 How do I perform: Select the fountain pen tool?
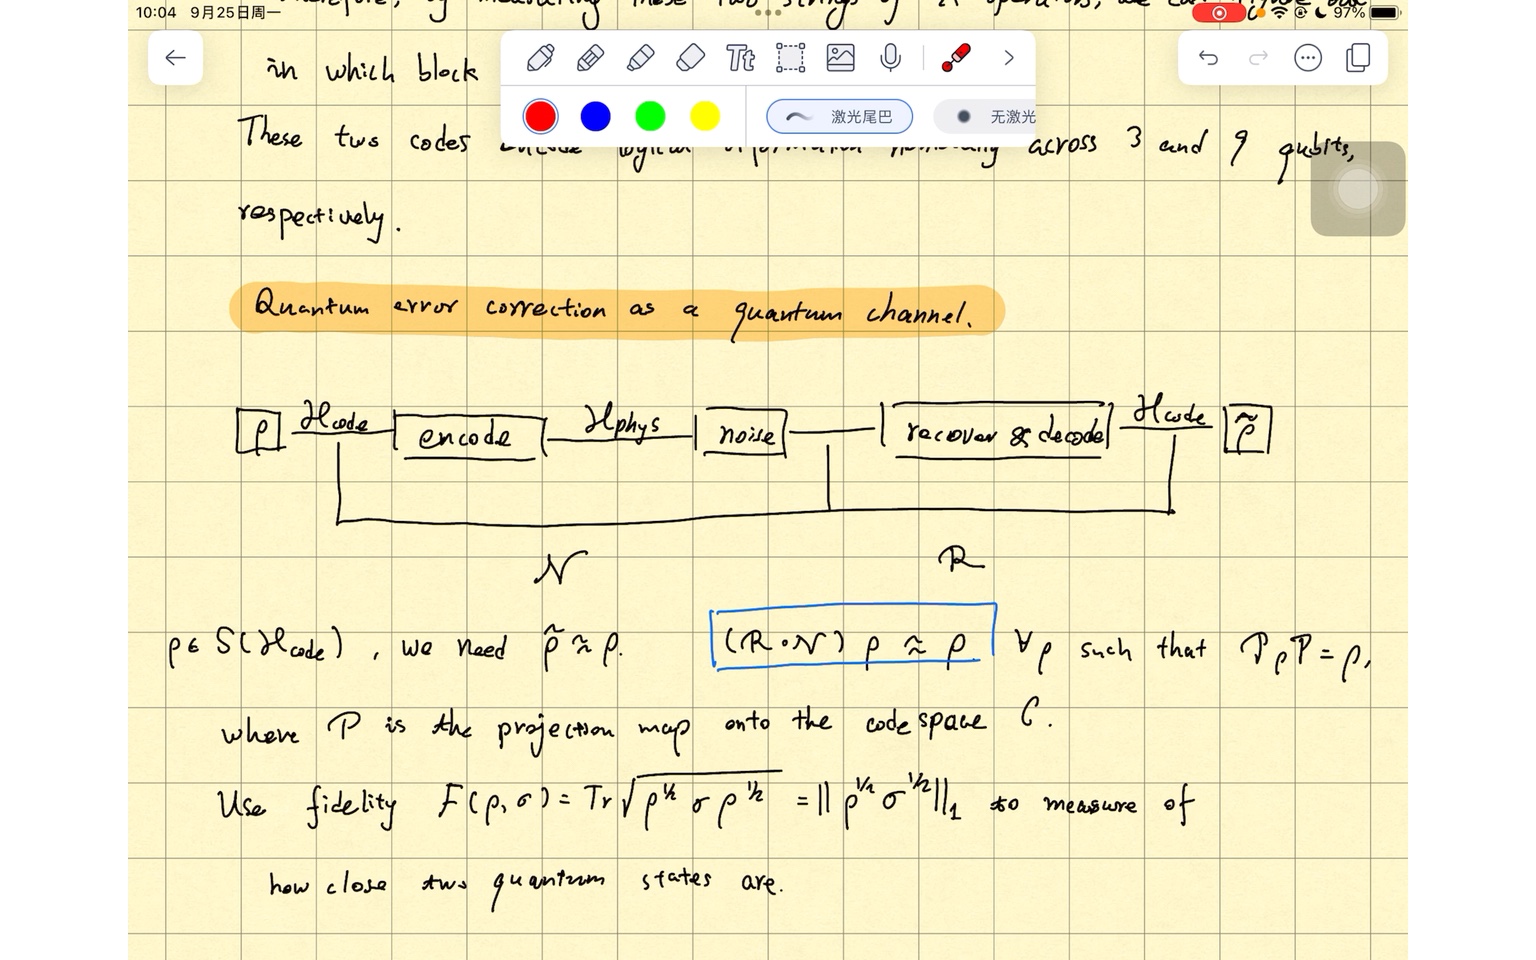(x=540, y=58)
